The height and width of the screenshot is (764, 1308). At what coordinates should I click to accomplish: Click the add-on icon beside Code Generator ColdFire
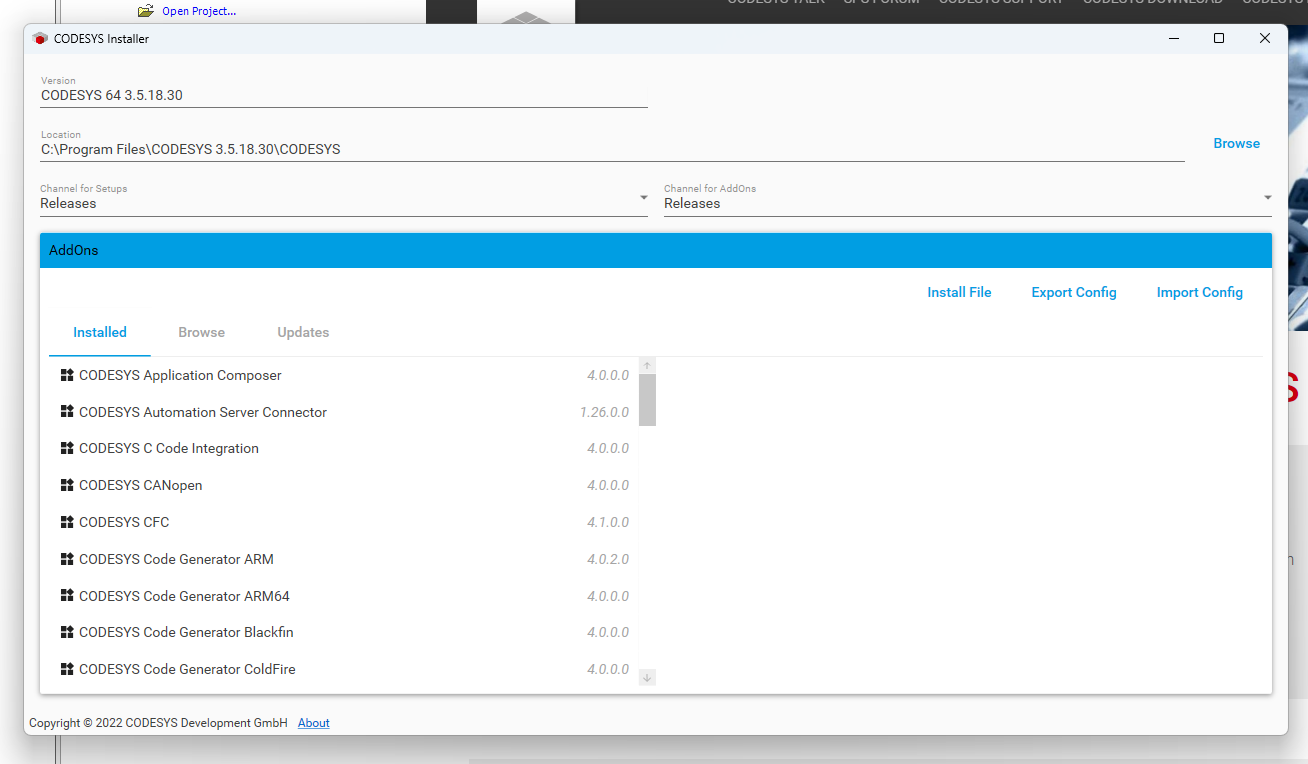pos(67,669)
